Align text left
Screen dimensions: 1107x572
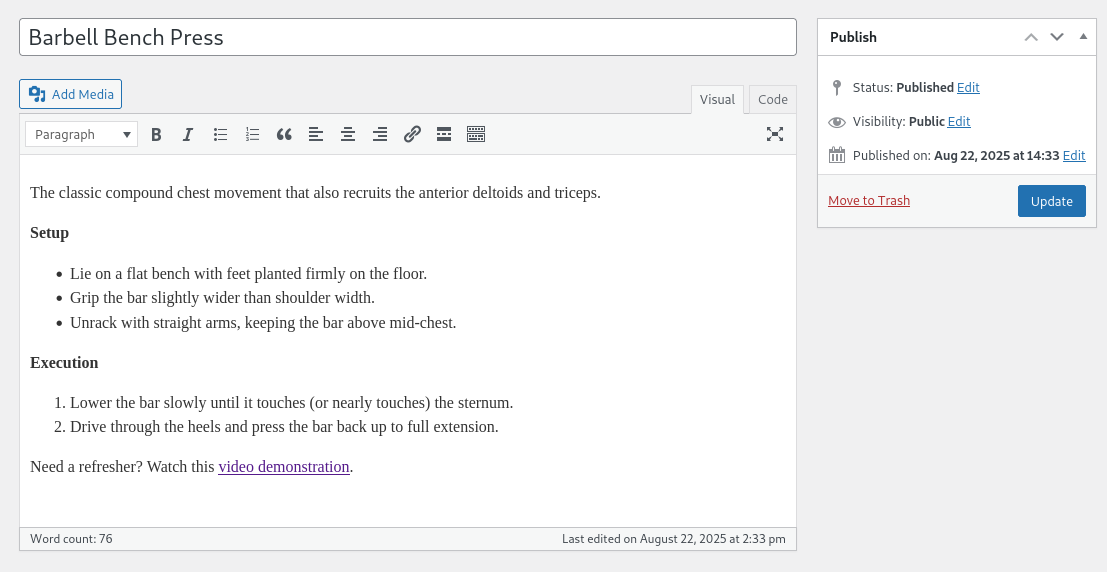316,134
